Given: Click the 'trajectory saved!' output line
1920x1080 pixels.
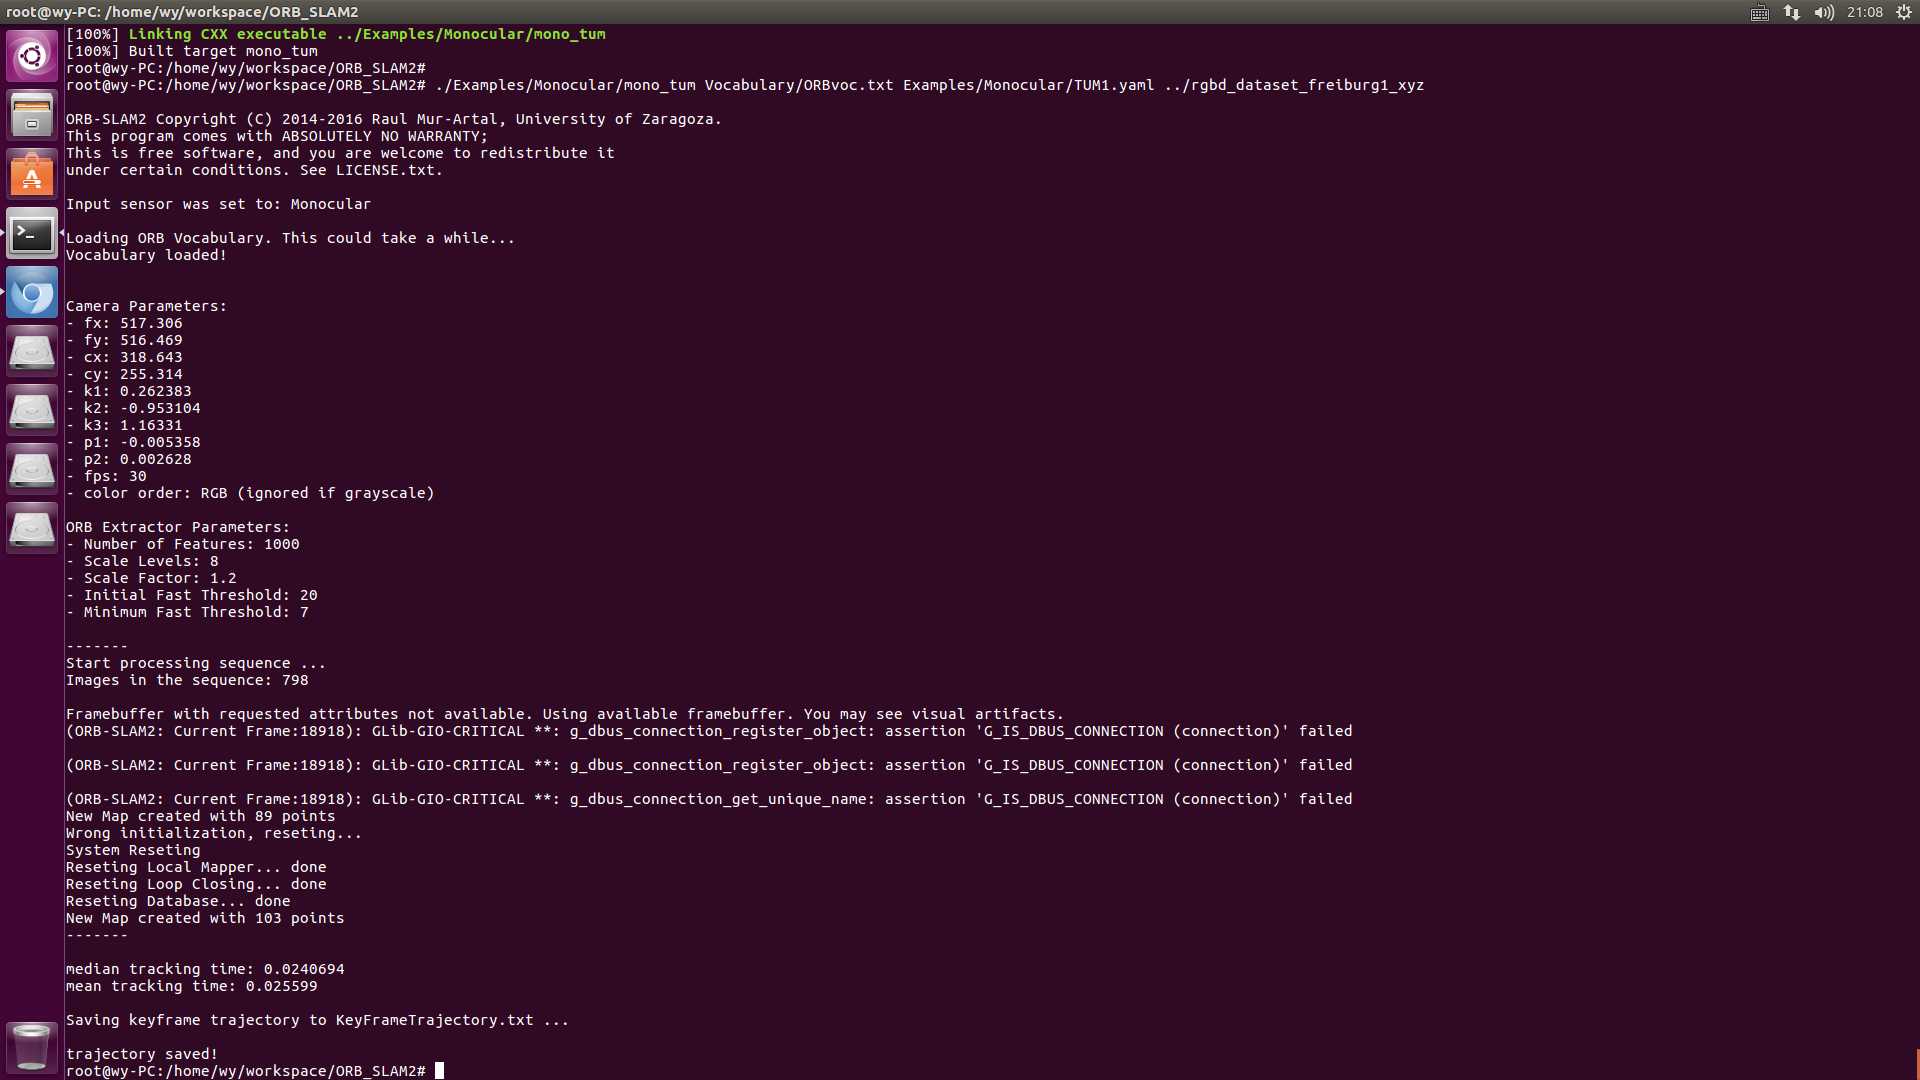Looking at the screenshot, I should (142, 1054).
